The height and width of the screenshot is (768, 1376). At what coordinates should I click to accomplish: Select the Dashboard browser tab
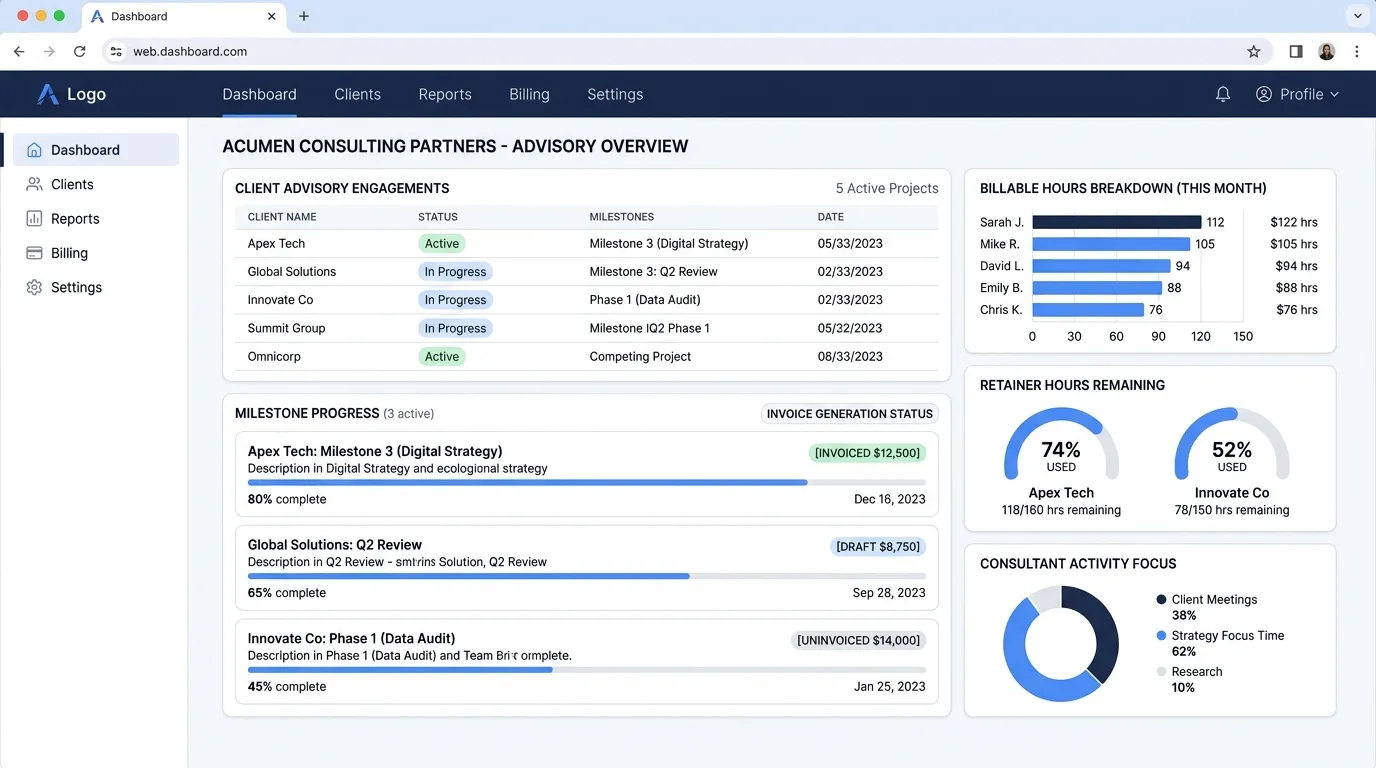[x=183, y=17]
